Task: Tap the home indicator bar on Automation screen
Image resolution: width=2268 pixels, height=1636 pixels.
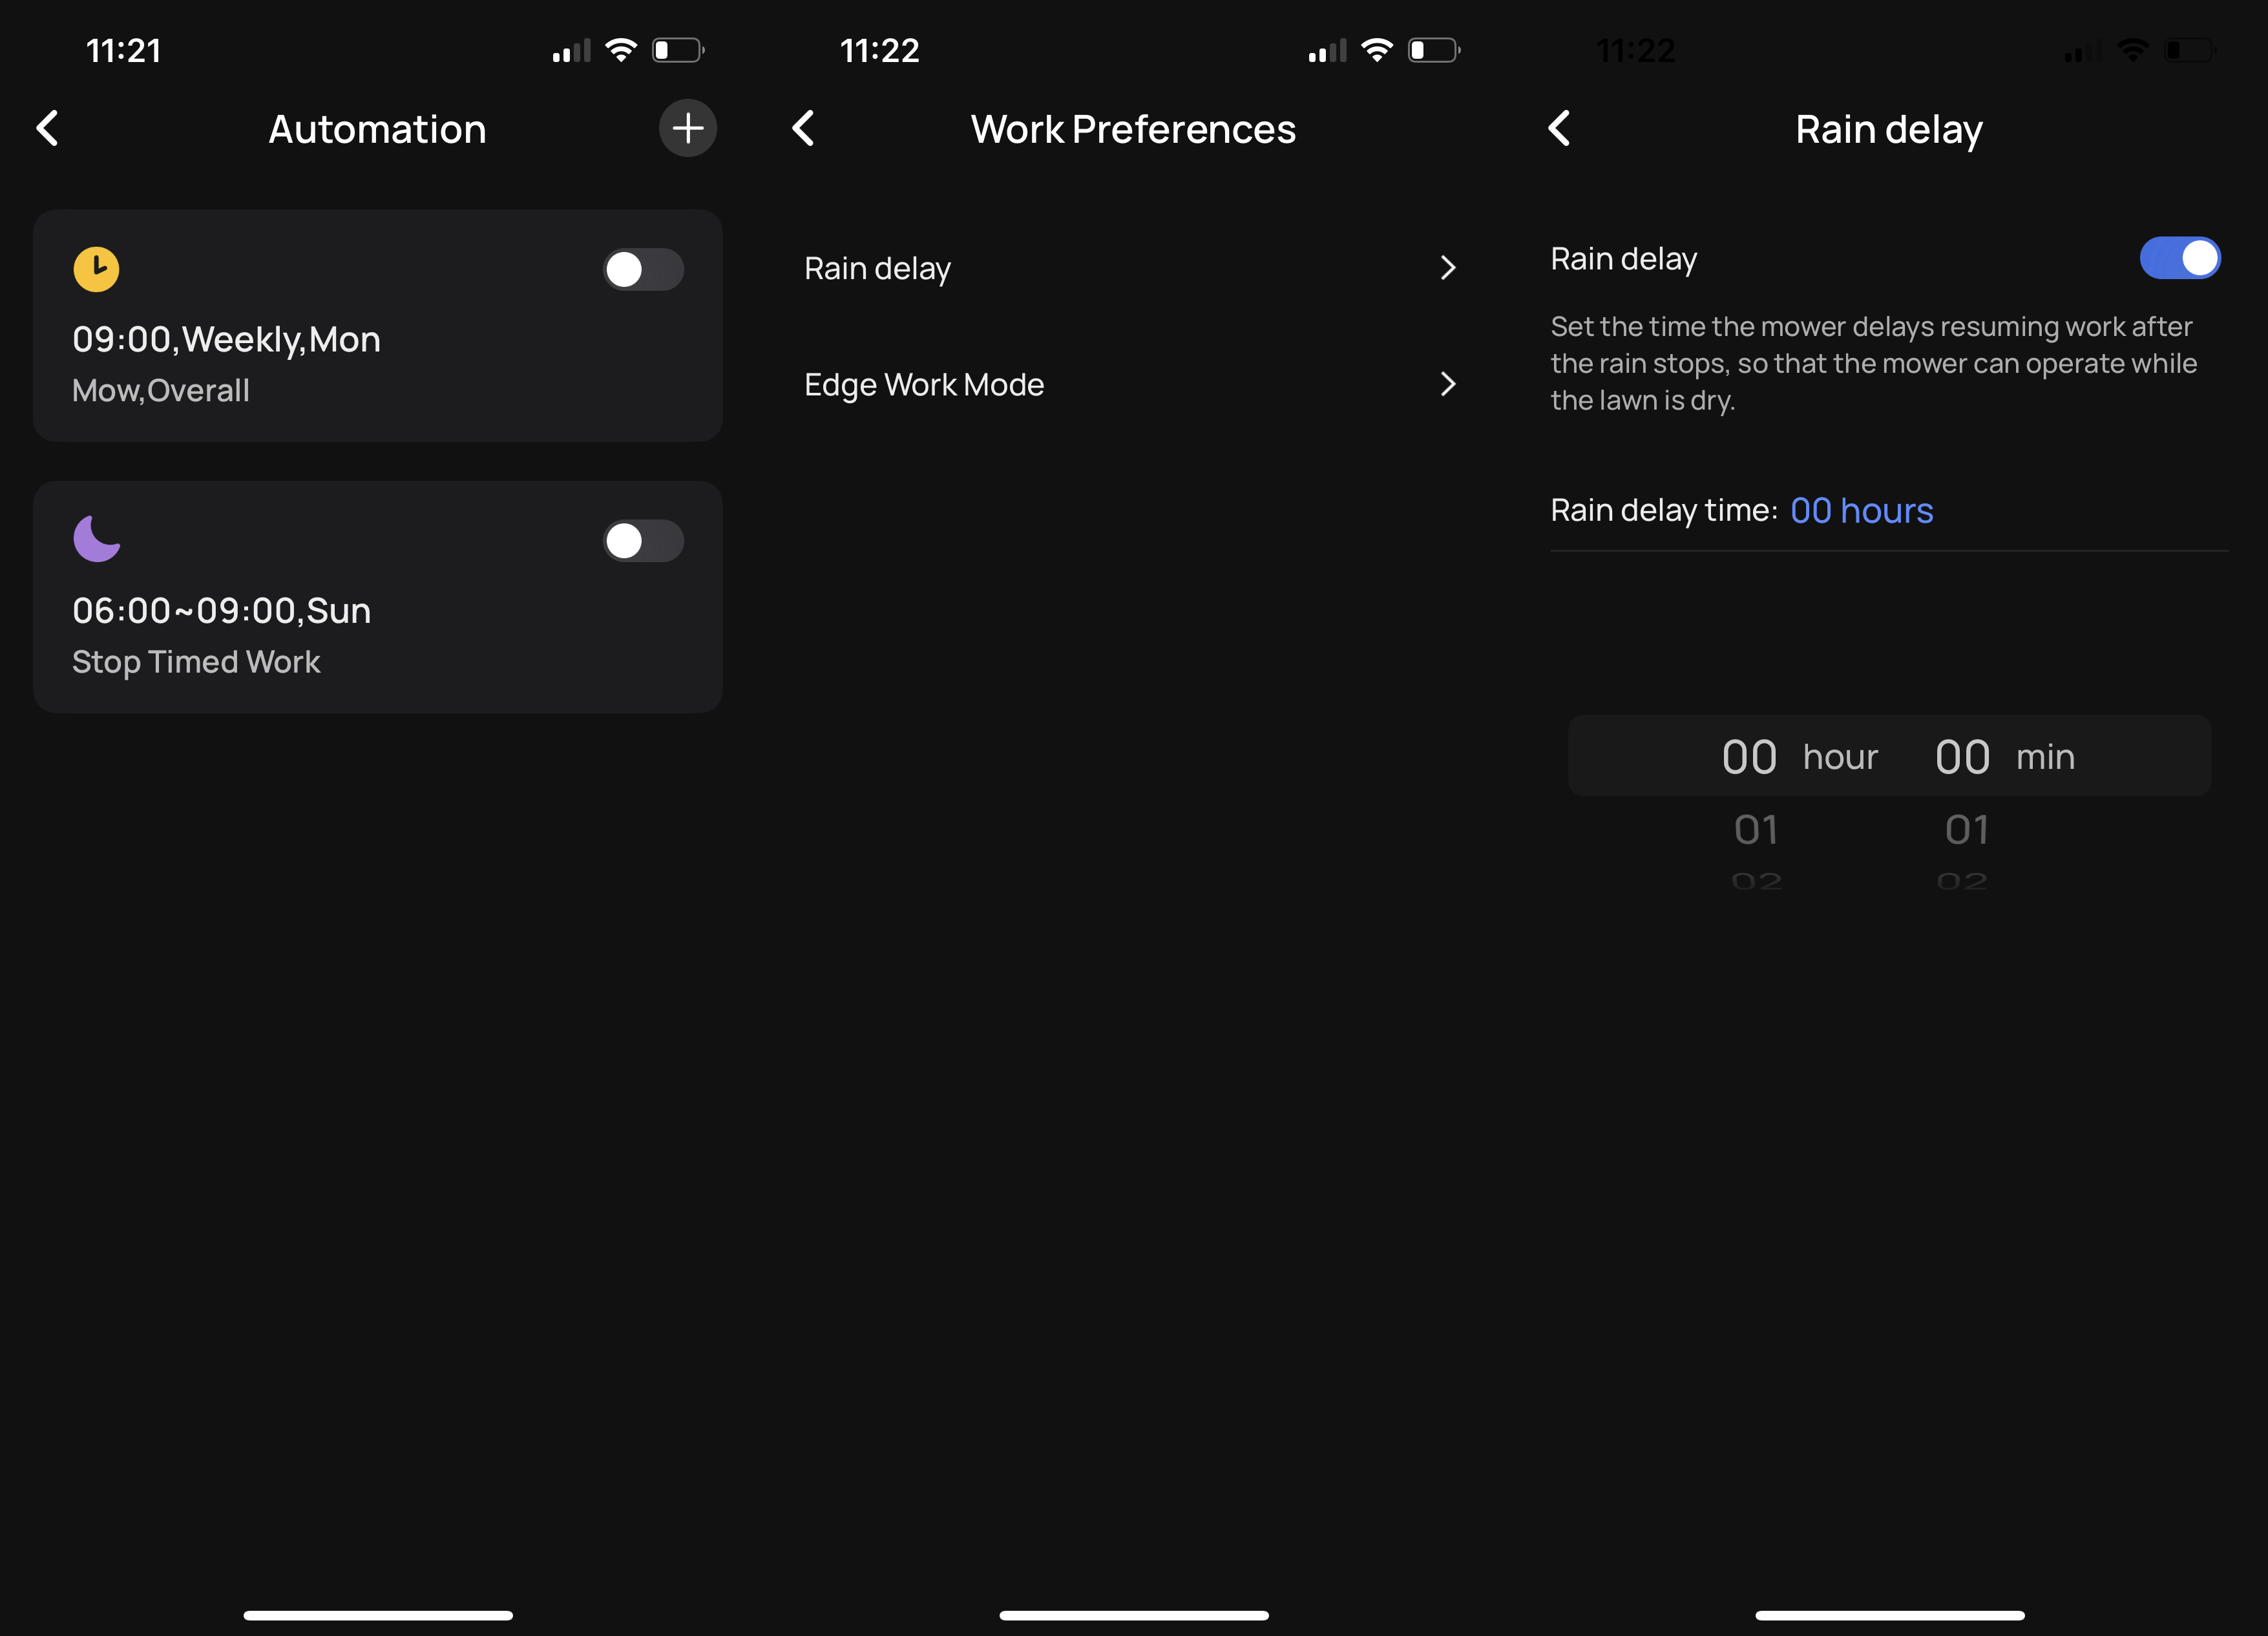Action: tap(378, 1615)
